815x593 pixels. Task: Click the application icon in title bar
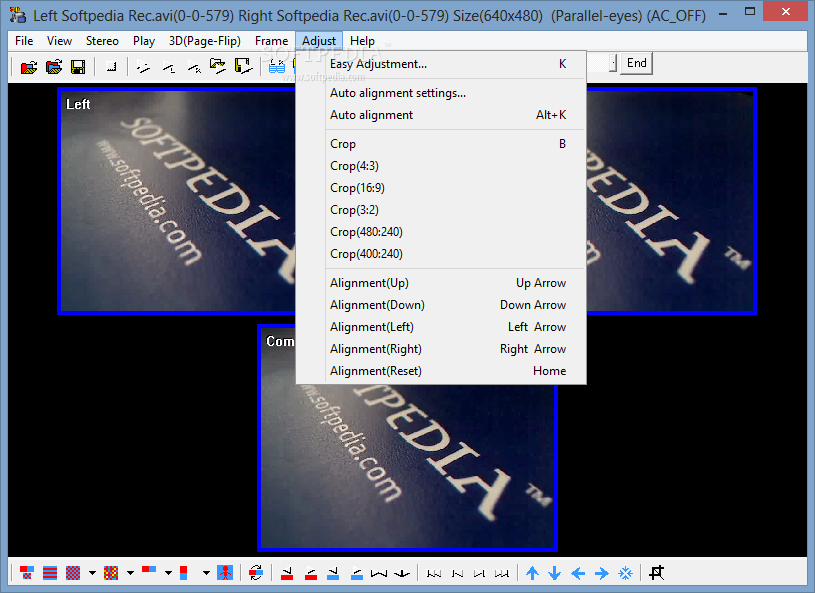click(x=18, y=15)
